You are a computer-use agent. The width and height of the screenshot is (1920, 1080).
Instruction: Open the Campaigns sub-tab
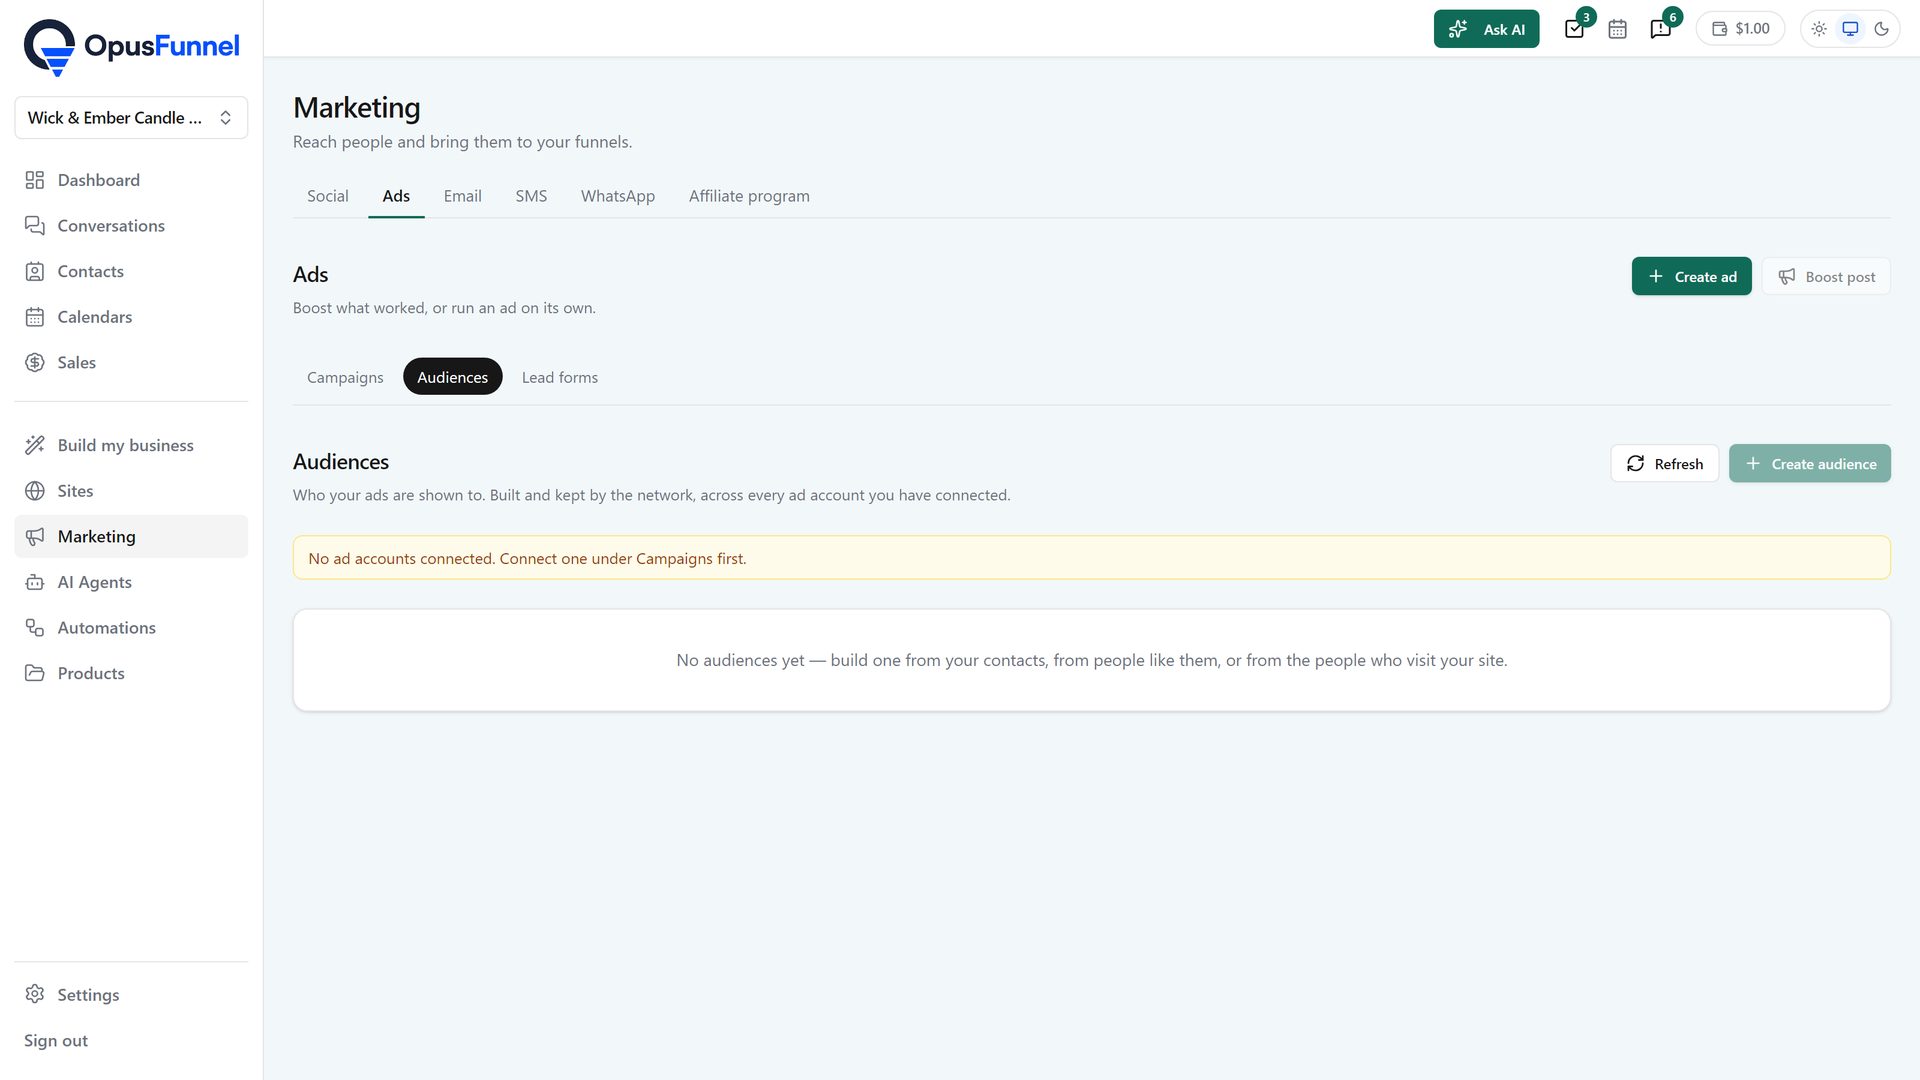345,377
